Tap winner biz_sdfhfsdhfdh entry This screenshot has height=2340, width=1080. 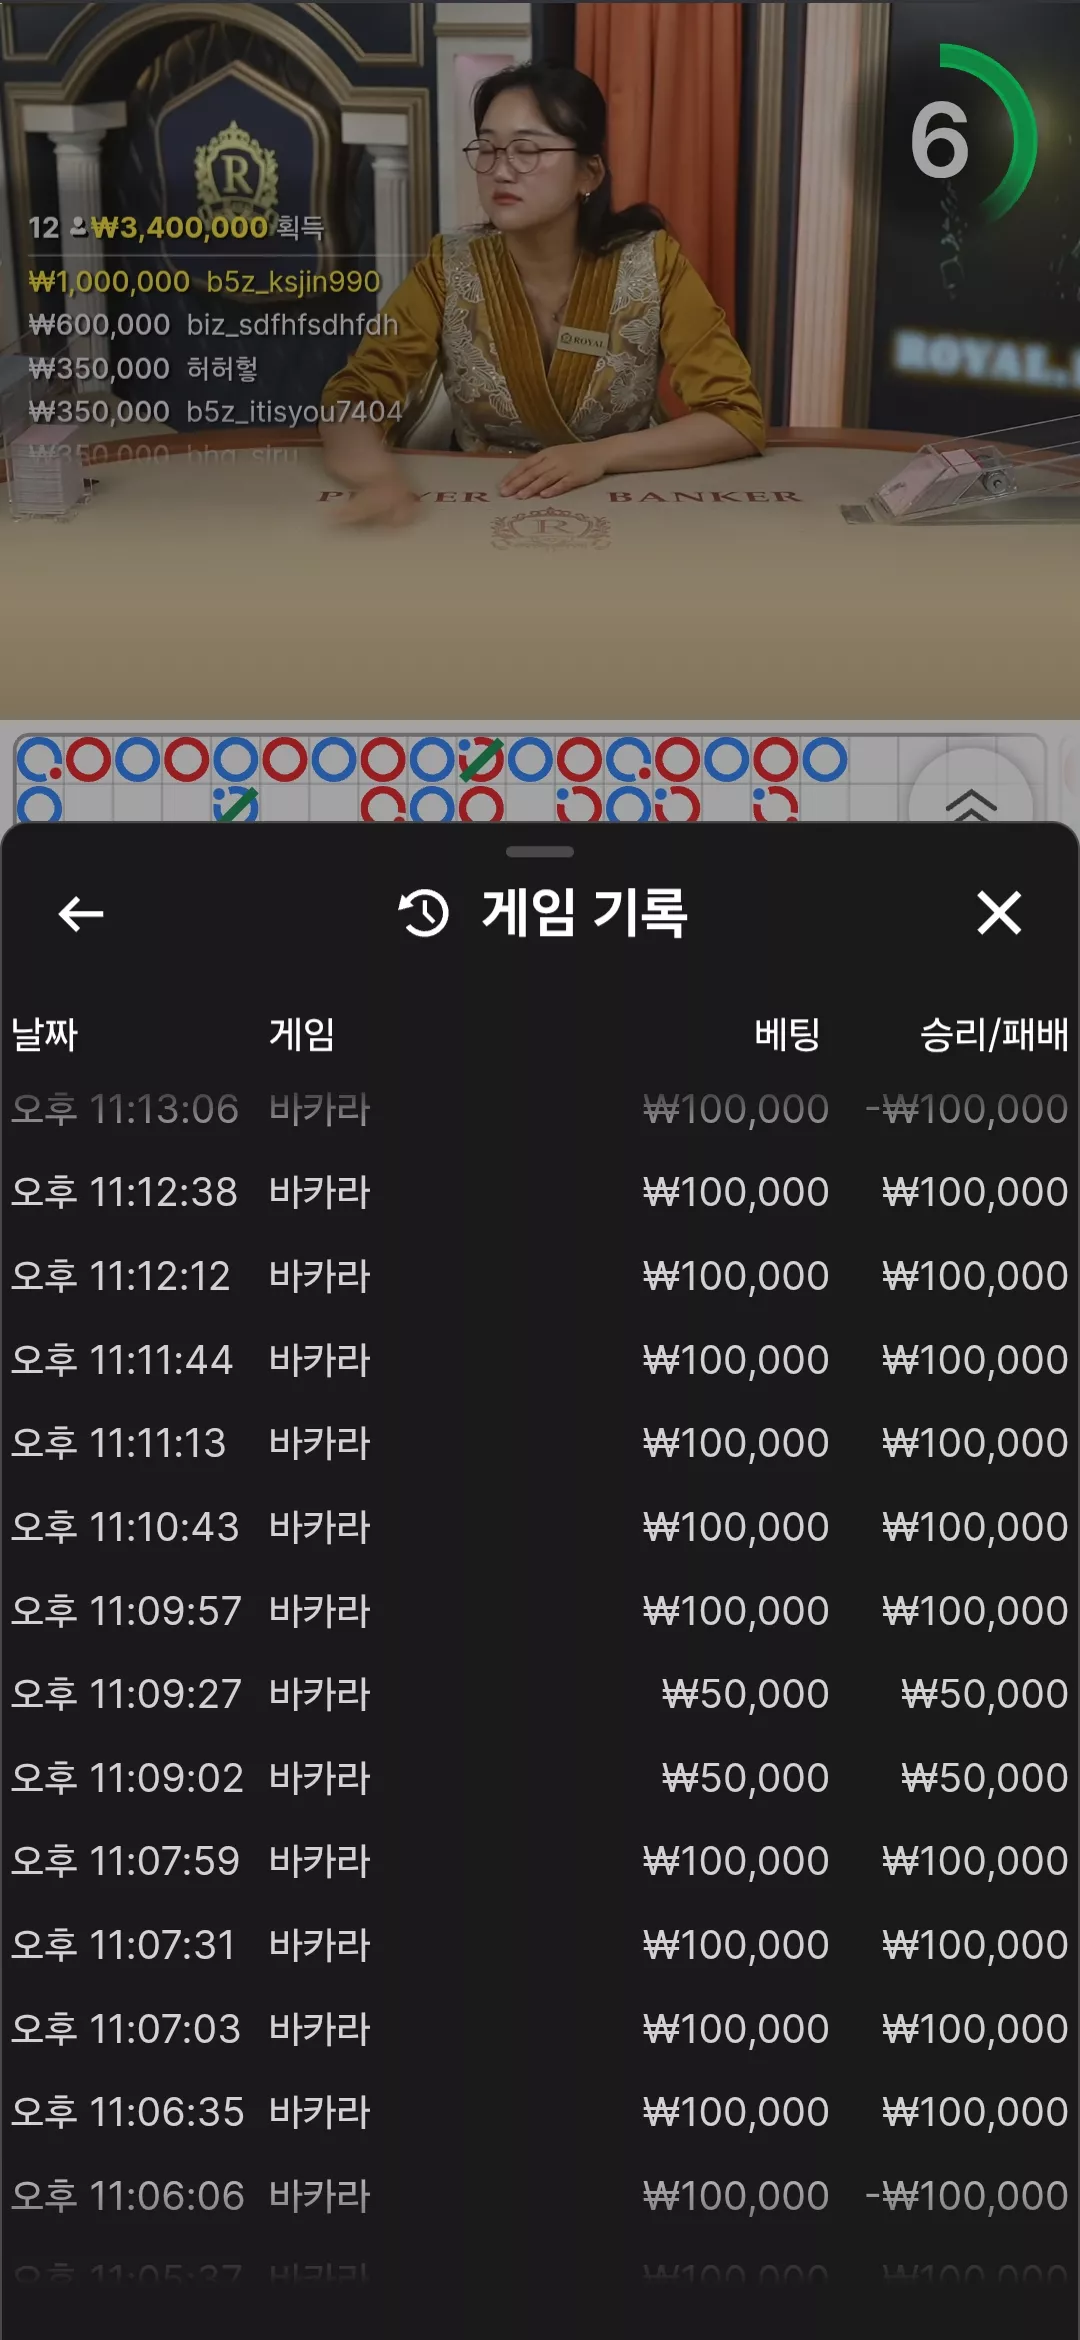213,324
